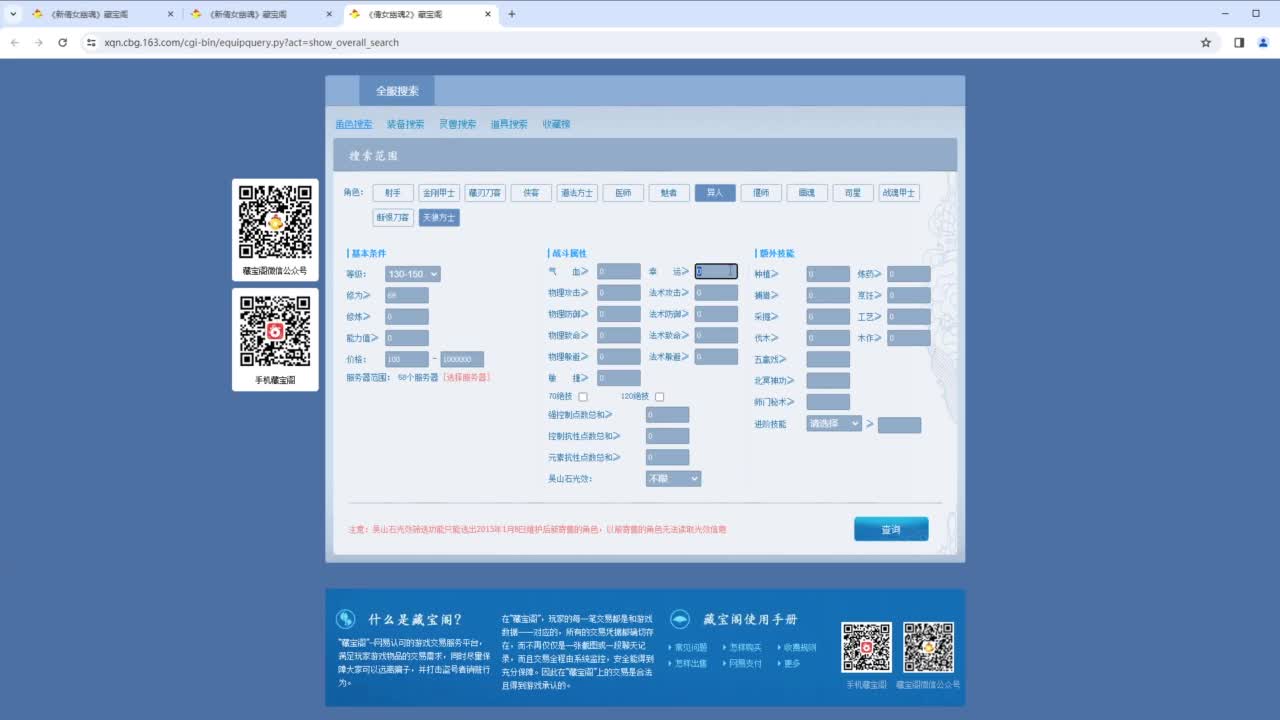Select the 射手 role toggle
Screen dimensions: 1280x720
393,193
